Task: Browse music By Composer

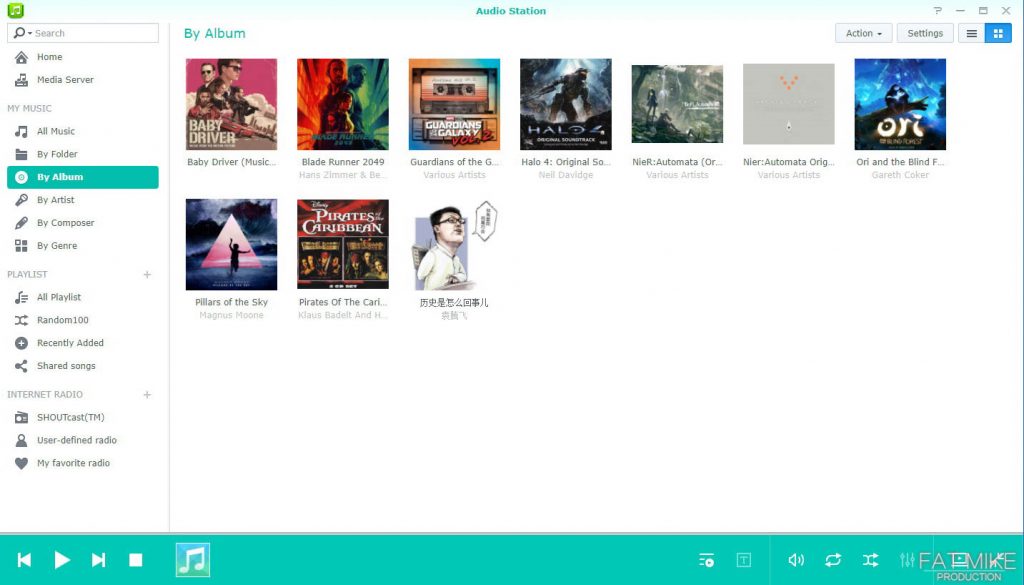Action: (65, 223)
